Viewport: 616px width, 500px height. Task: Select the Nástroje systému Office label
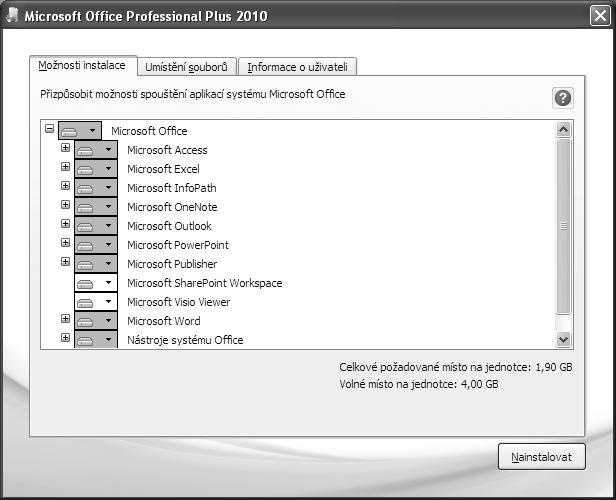pos(185,340)
